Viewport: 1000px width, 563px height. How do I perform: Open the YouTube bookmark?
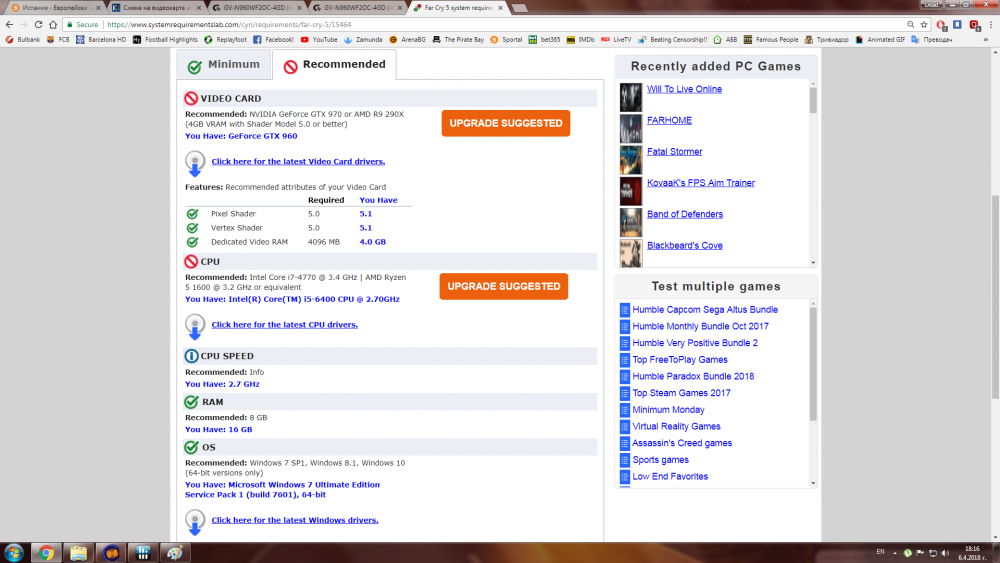point(319,40)
